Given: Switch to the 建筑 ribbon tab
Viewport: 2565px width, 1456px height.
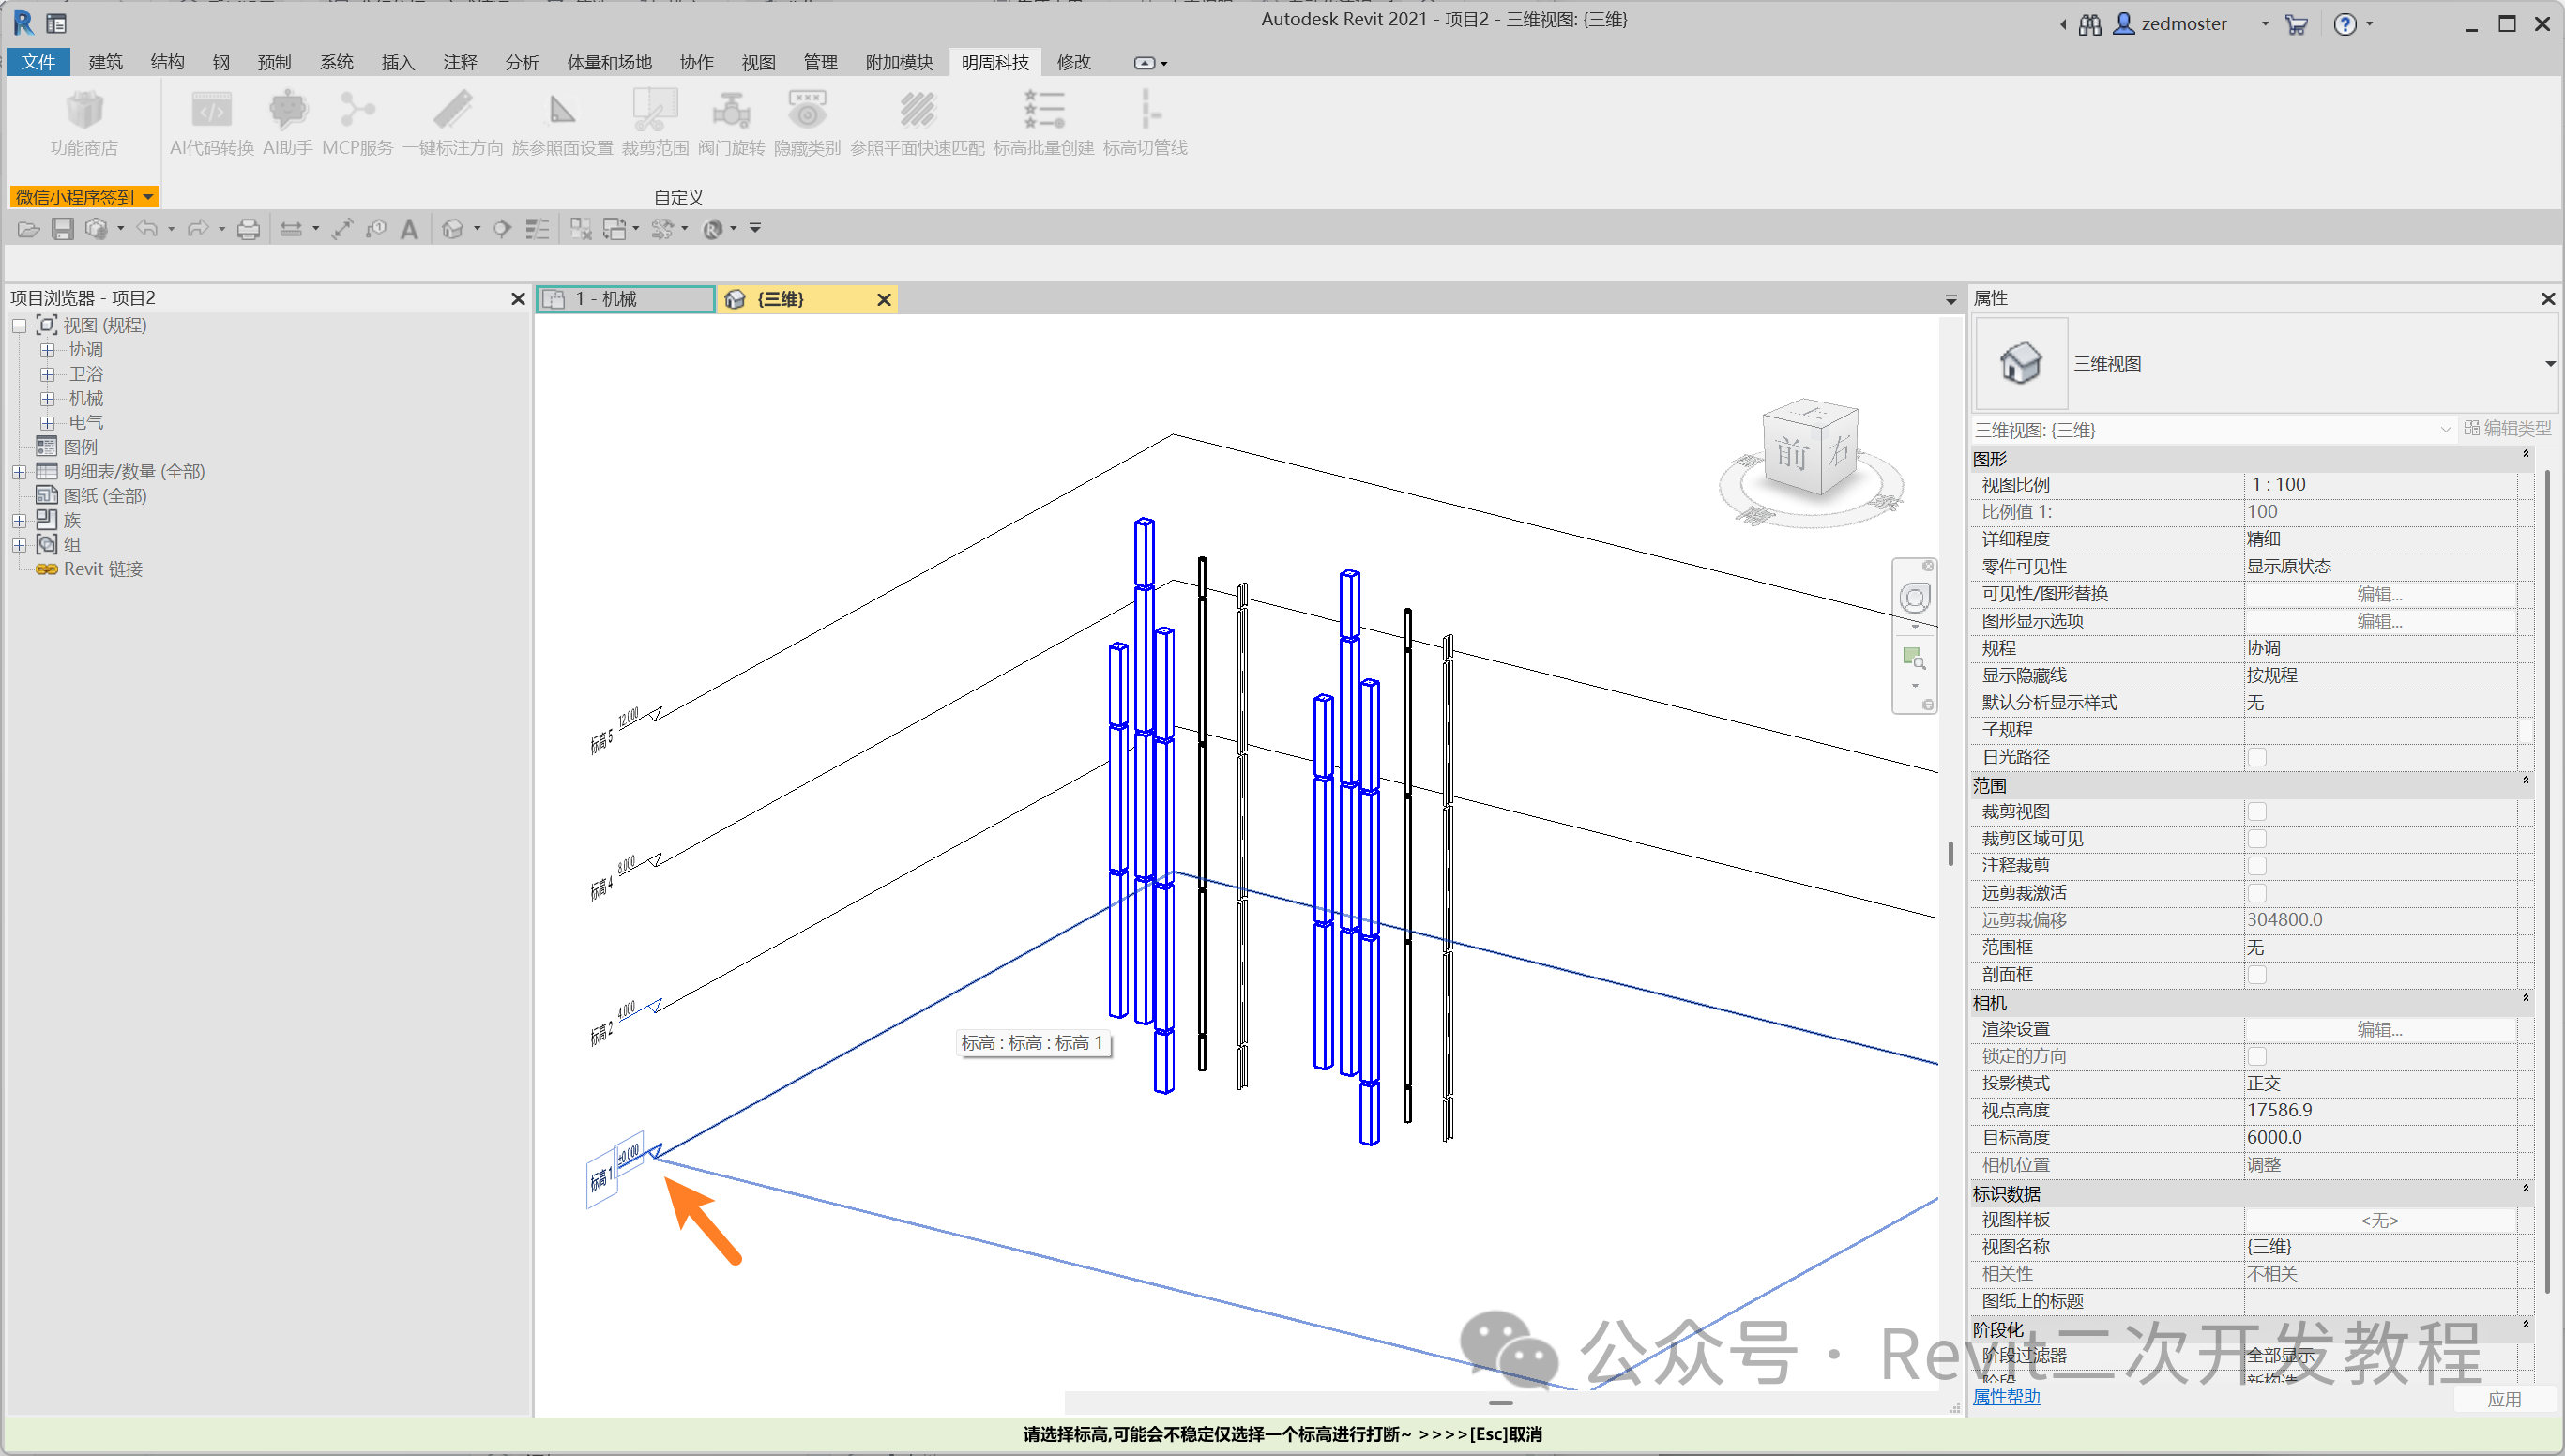Looking at the screenshot, I should (x=105, y=62).
